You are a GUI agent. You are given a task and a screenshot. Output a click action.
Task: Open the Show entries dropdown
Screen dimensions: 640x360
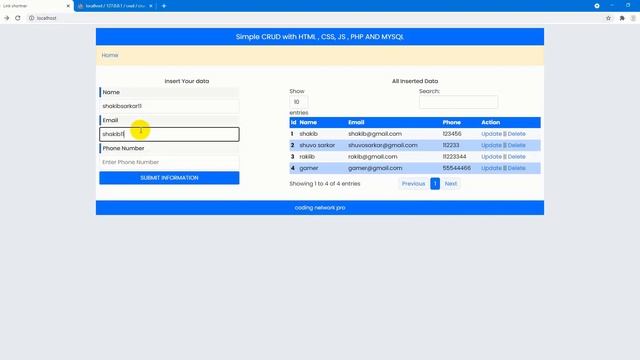click(298, 102)
